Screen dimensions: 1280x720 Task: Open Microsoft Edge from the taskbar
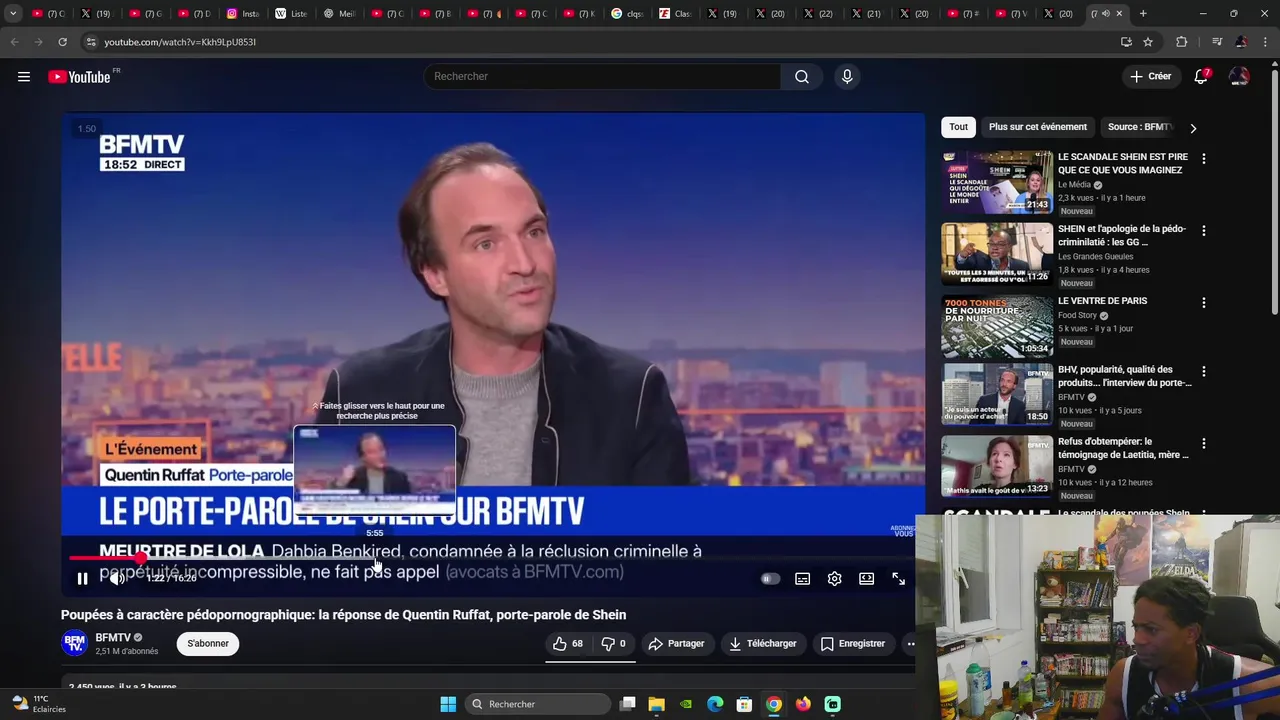click(x=715, y=704)
